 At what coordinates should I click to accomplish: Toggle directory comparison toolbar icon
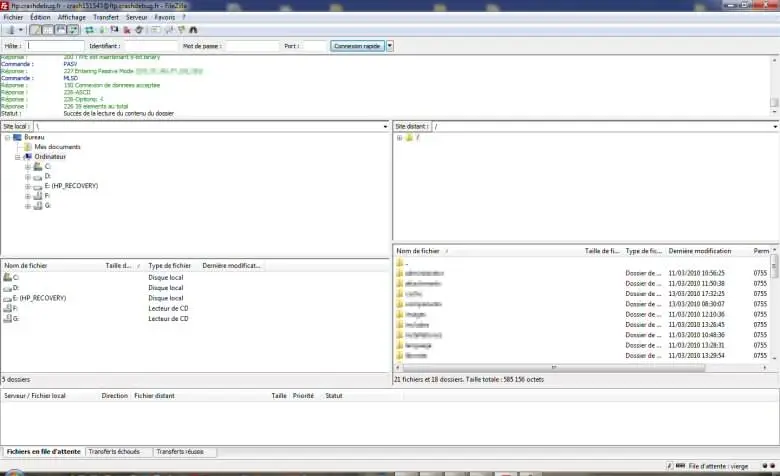pyautogui.click(x=169, y=30)
